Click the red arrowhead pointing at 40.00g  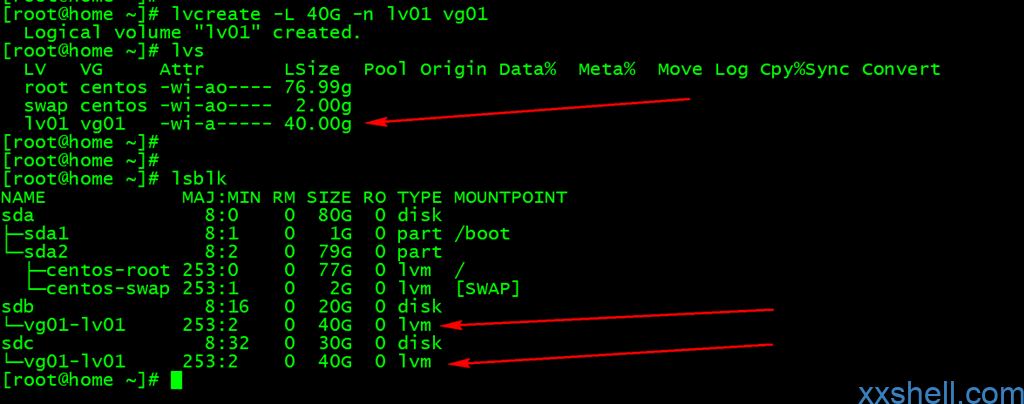(x=376, y=121)
